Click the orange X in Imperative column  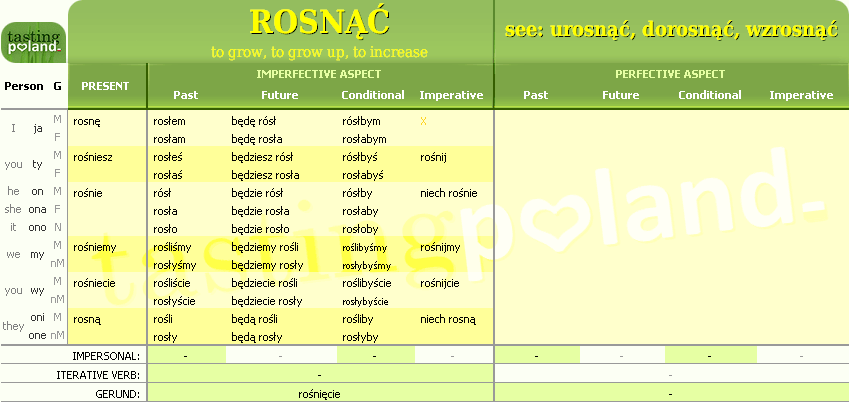coord(423,121)
